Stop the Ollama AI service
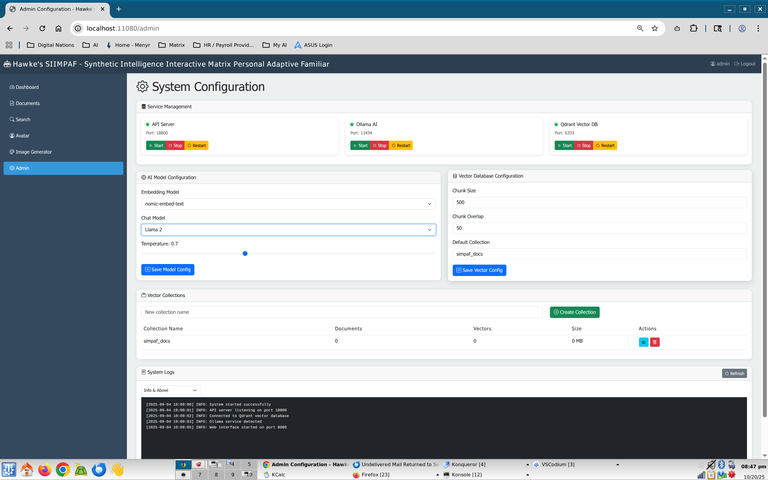This screenshot has height=480, width=768. [379, 145]
